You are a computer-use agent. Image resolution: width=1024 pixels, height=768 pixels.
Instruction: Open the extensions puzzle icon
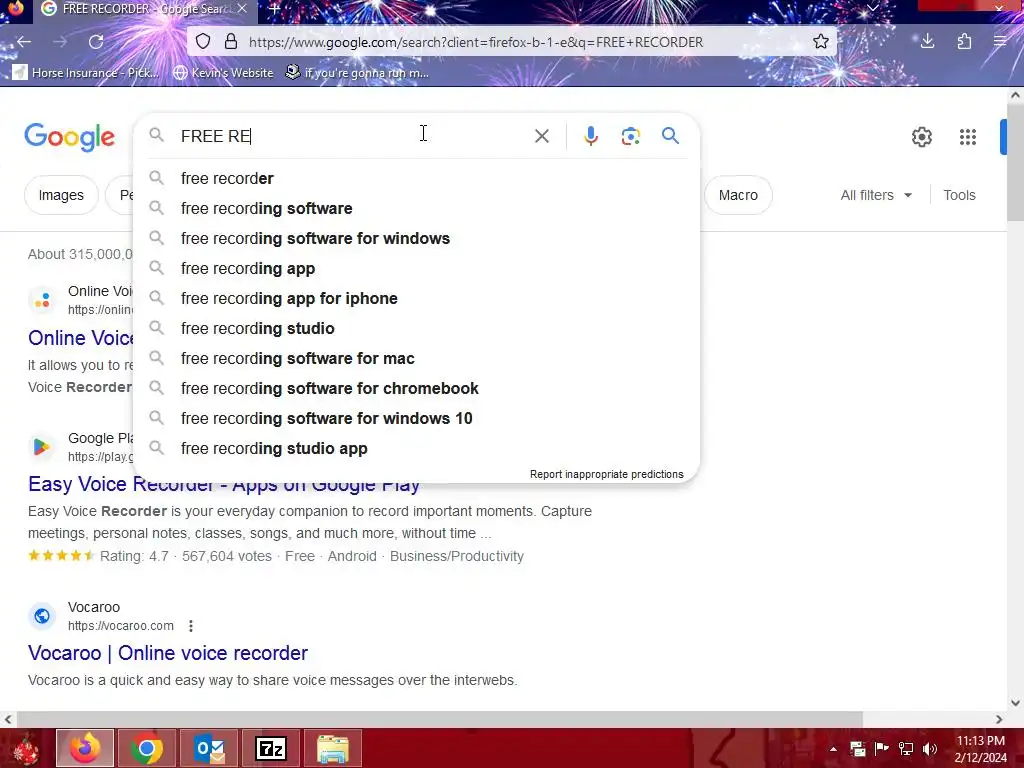click(x=965, y=42)
